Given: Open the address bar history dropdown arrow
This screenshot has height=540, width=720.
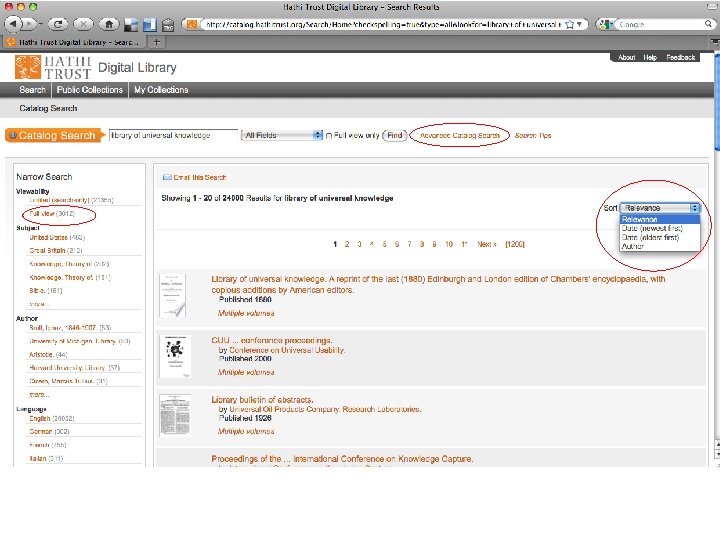Looking at the screenshot, I should pos(579,24).
